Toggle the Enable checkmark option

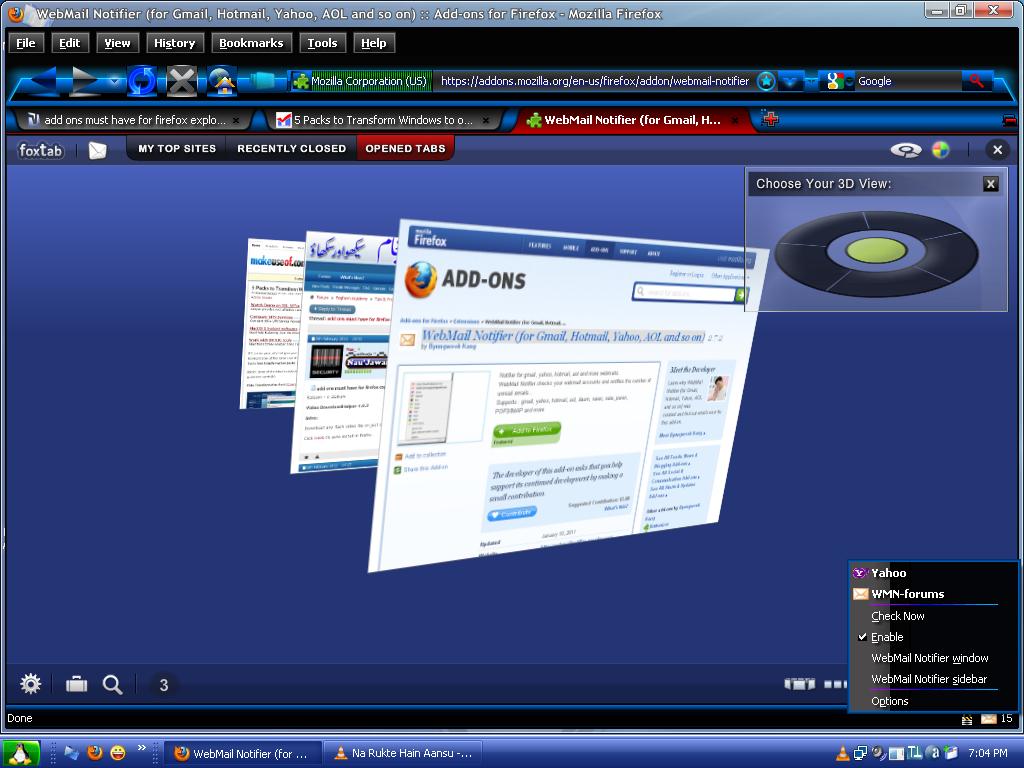coord(933,637)
